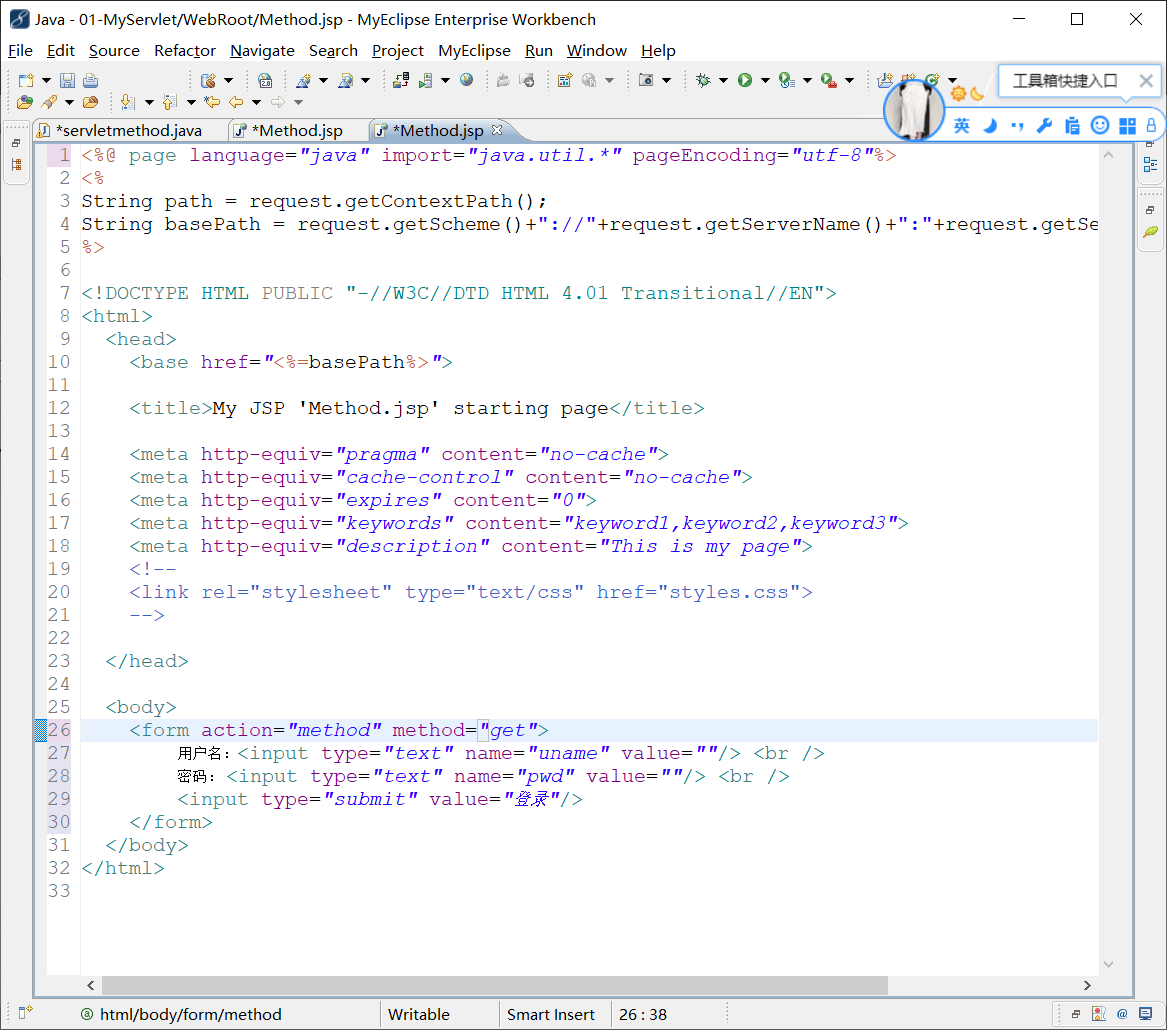Click the html/body/form/method status breadcrumb

tap(191, 1014)
